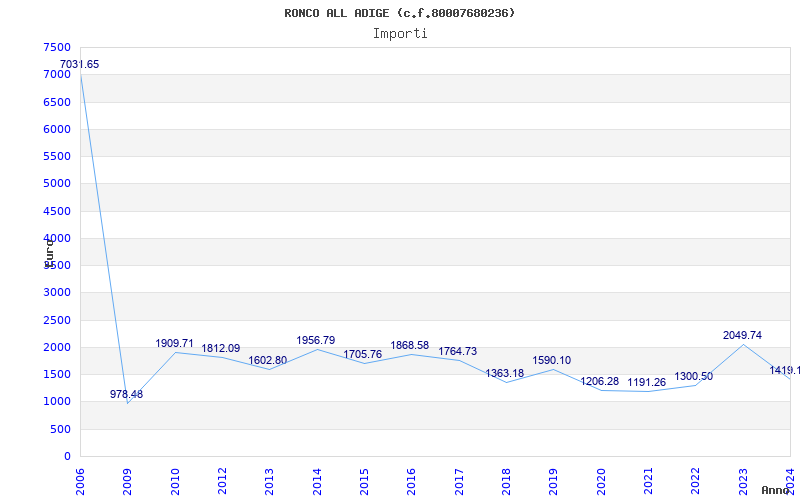Click the 2020 x-axis year label
This screenshot has height=500, width=800.
click(x=601, y=481)
